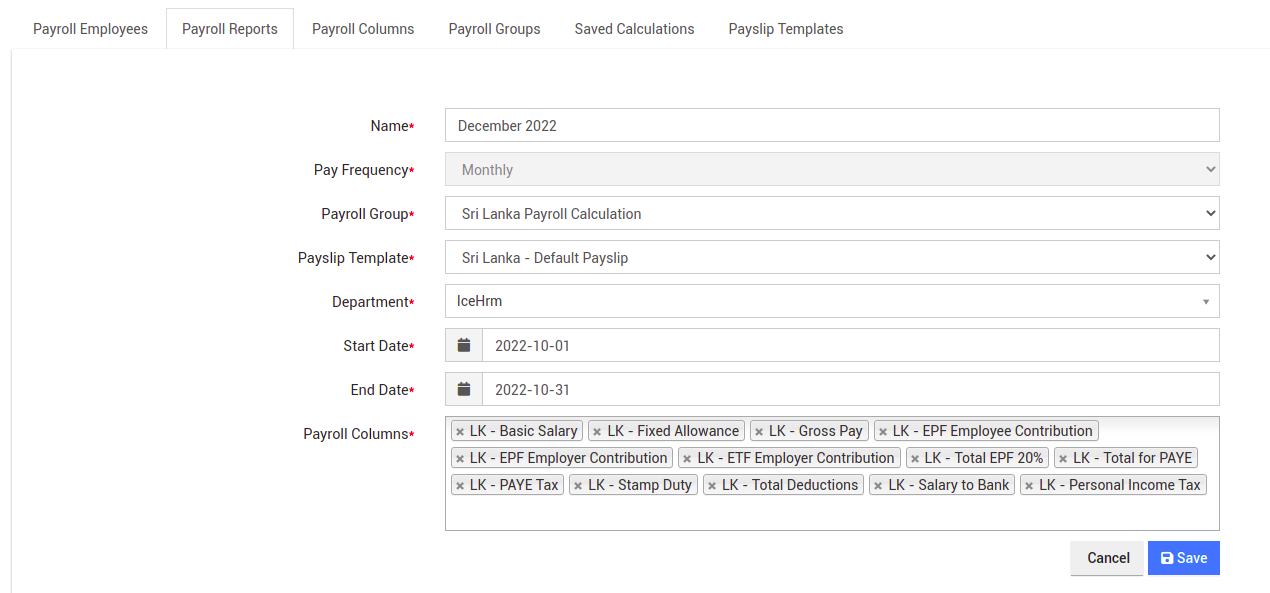Remove the LK - Total Deductions tag

pyautogui.click(x=712, y=486)
